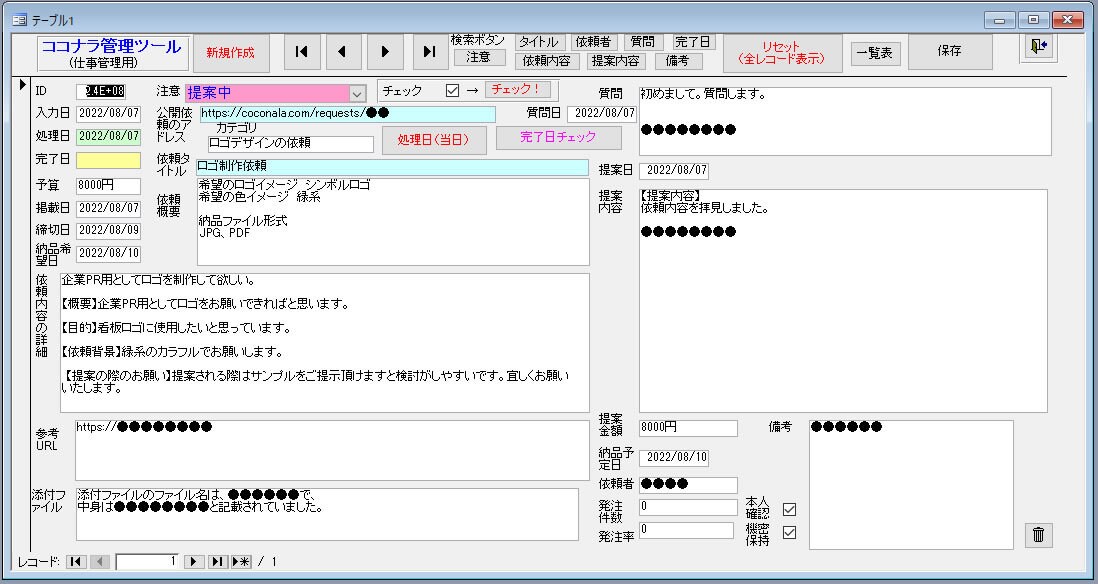Click タイトル search button
This screenshot has height=584, width=1098.
pos(539,42)
